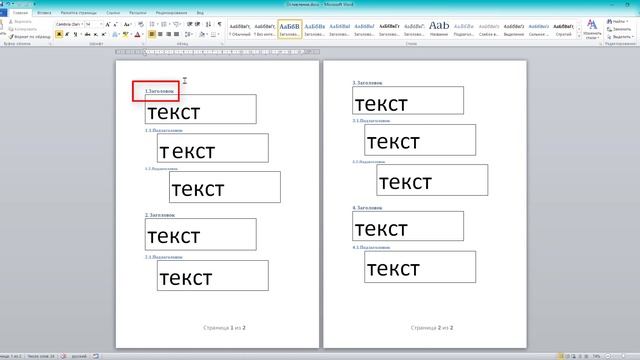Image resolution: width=640 pixels, height=360 pixels.
Task: Click Undo in Quick Access Toolbar
Action: coord(9,4)
